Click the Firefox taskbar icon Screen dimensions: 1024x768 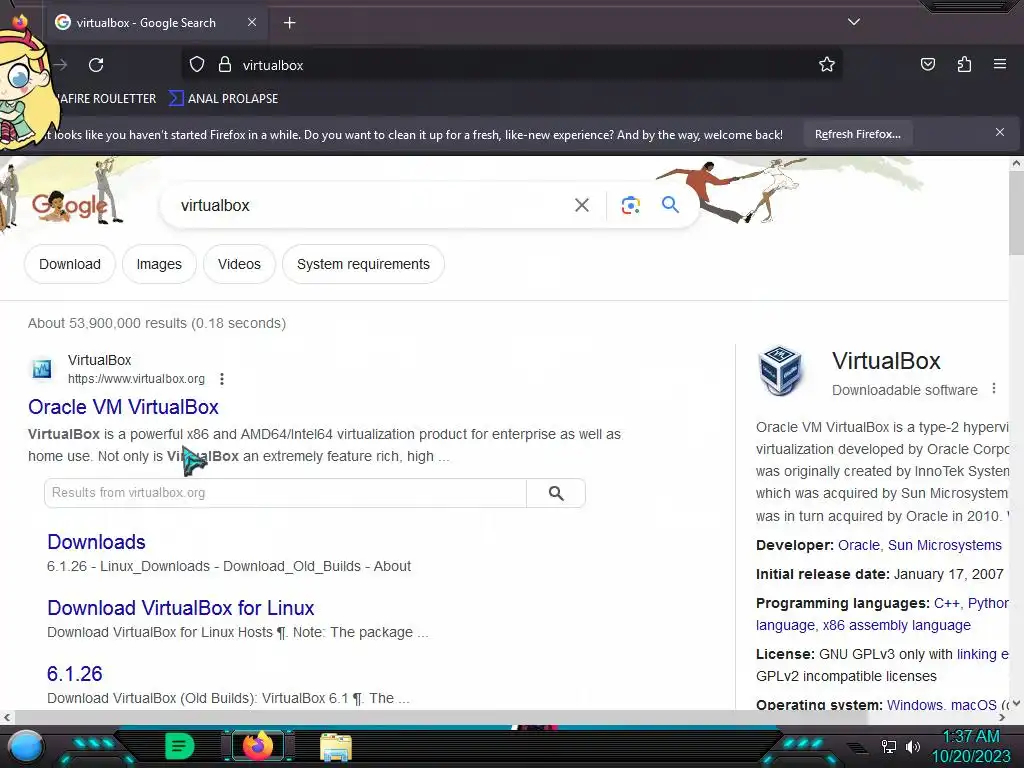[x=257, y=746]
